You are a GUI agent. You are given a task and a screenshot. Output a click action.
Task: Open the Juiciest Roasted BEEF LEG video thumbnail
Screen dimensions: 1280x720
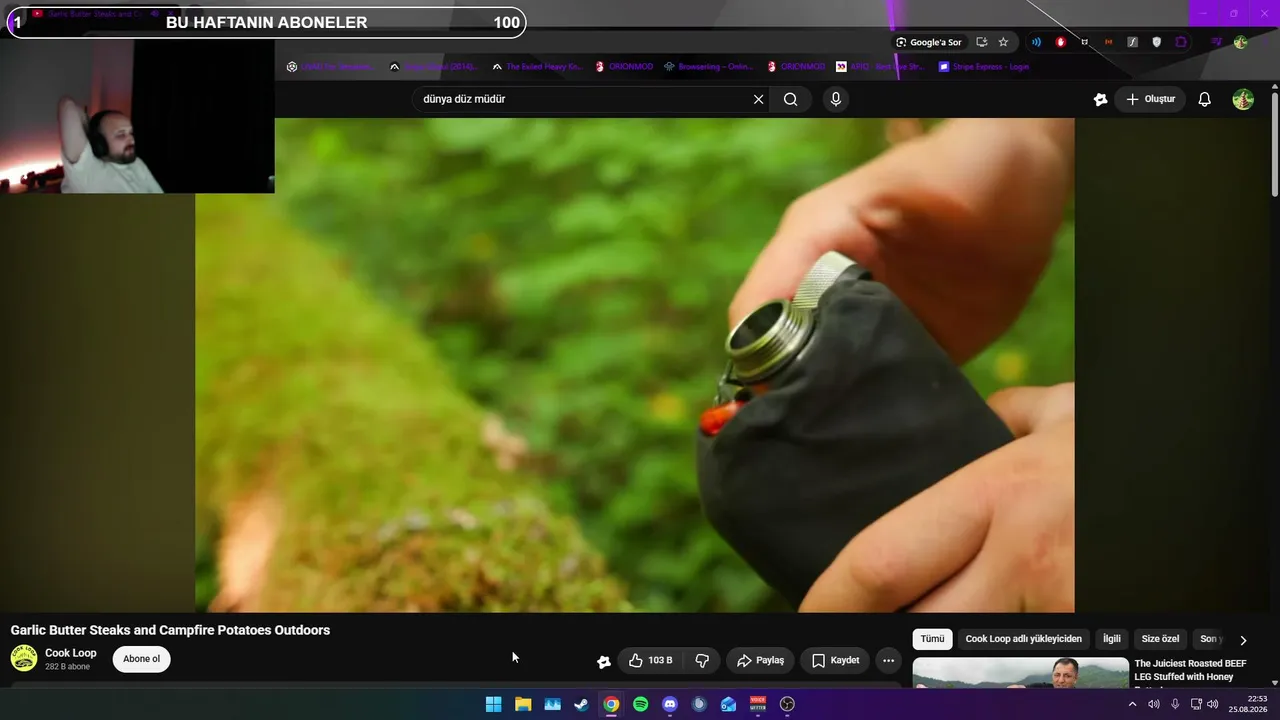[x=1020, y=672]
